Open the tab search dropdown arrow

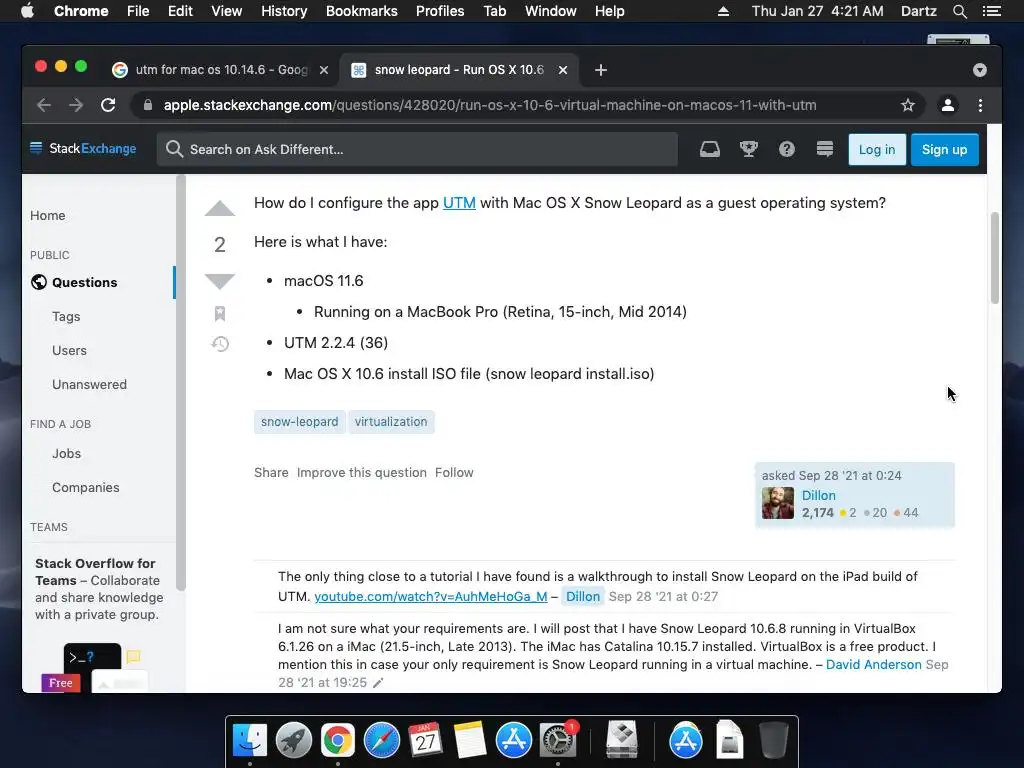(x=980, y=70)
